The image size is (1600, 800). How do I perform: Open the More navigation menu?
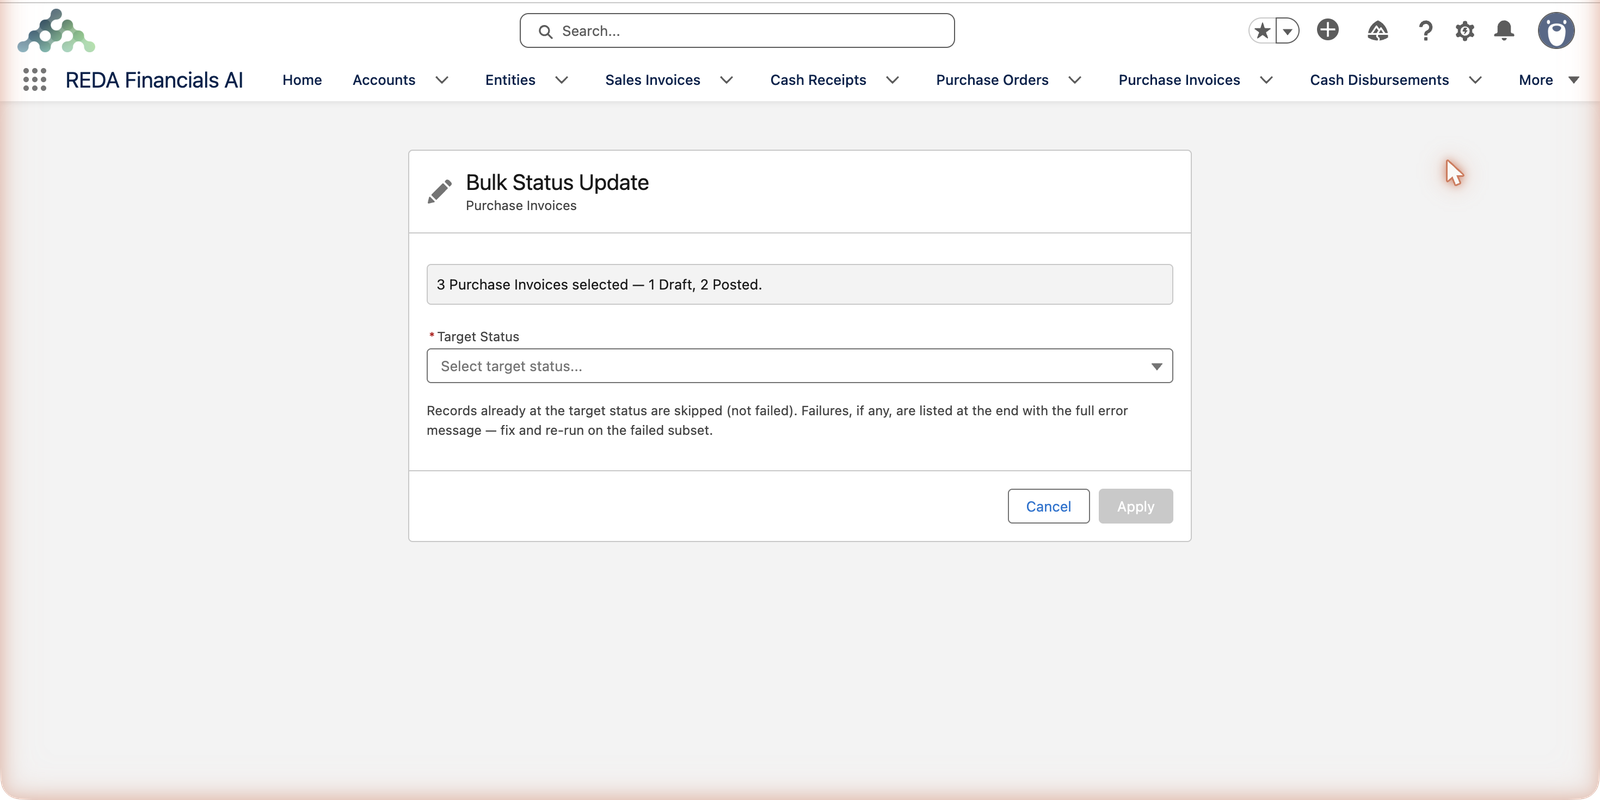(1548, 80)
